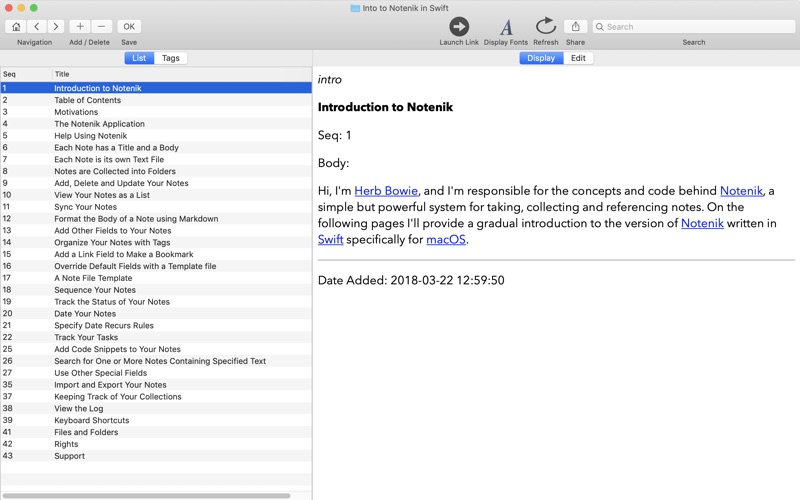The width and height of the screenshot is (800, 500).
Task: Select 'Keeping Track of Your Collections'
Action: click(156, 396)
